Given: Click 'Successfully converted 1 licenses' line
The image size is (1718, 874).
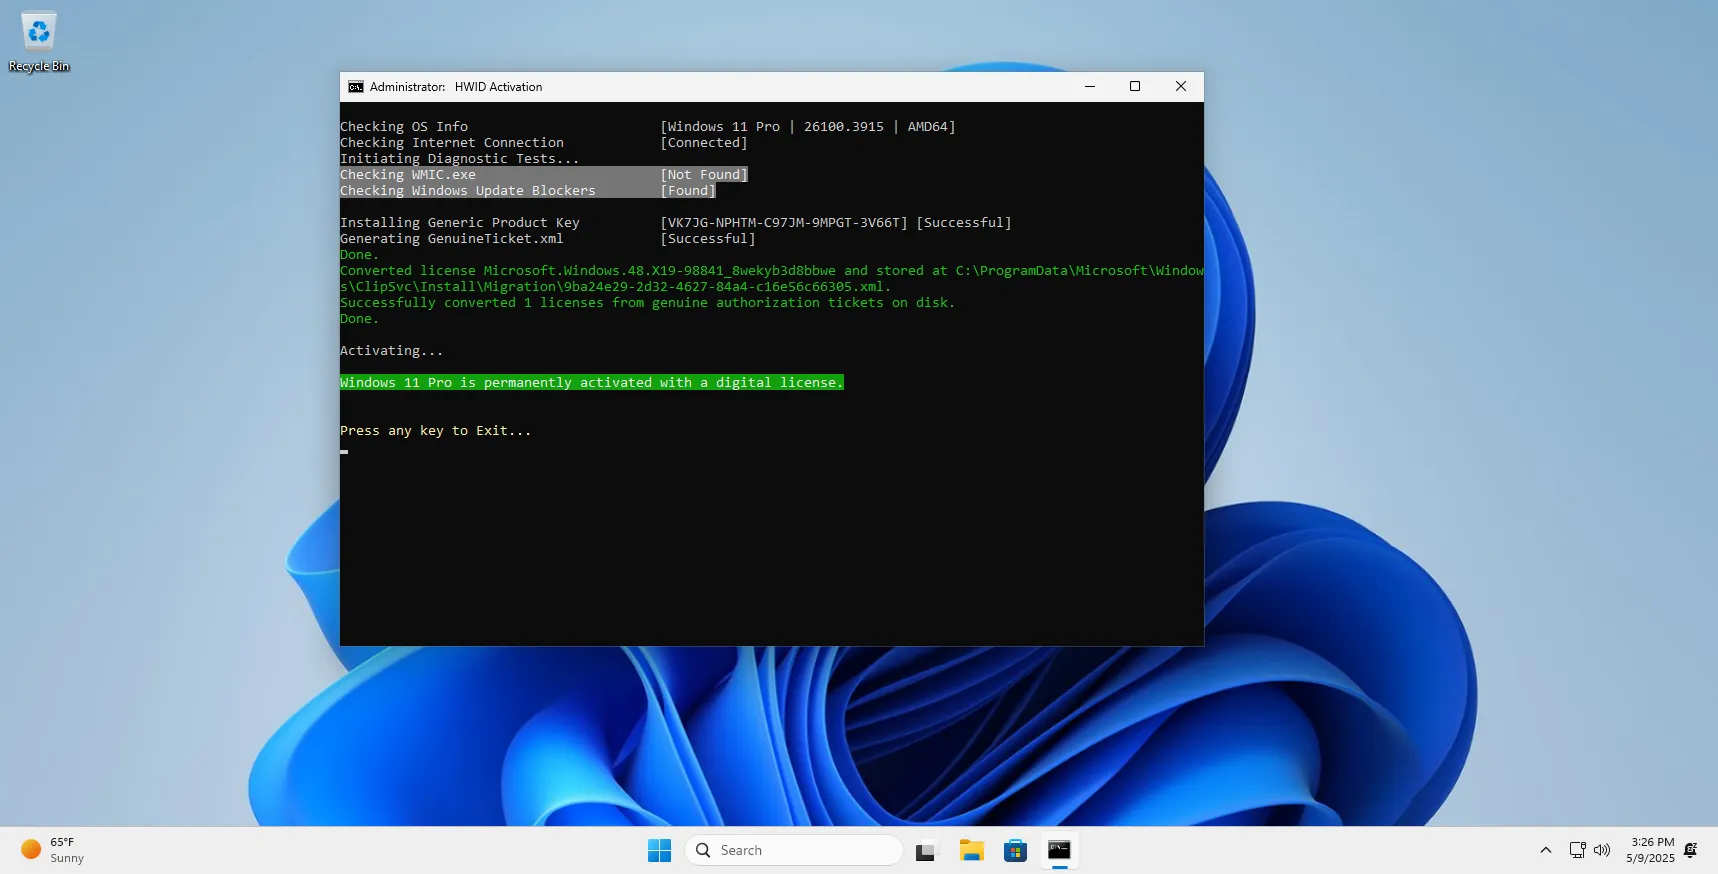Looking at the screenshot, I should click(x=648, y=303).
